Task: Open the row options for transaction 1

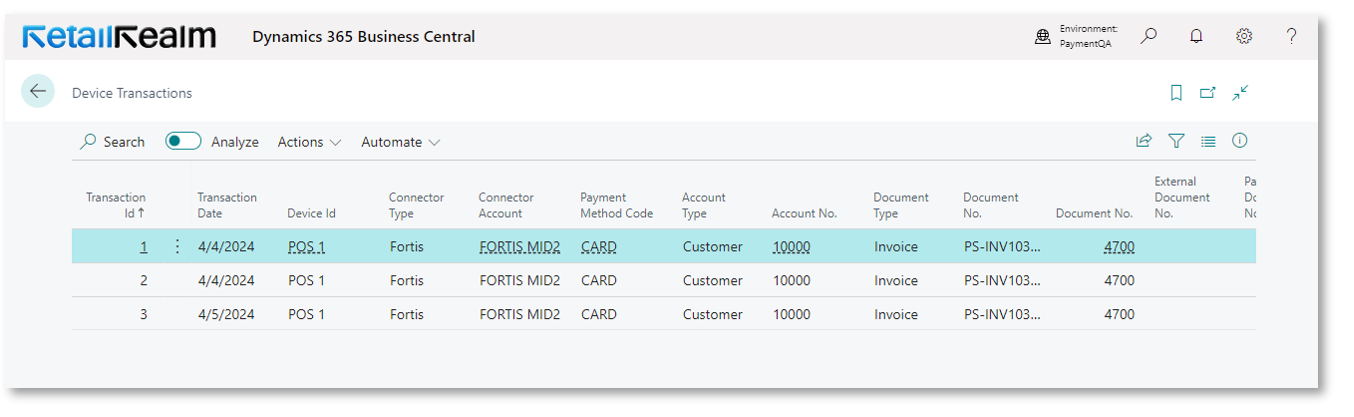Action: coord(178,246)
